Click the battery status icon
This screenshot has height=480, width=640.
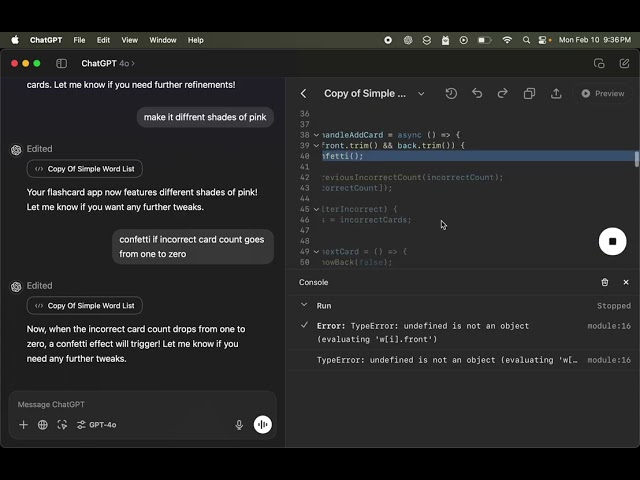(484, 40)
